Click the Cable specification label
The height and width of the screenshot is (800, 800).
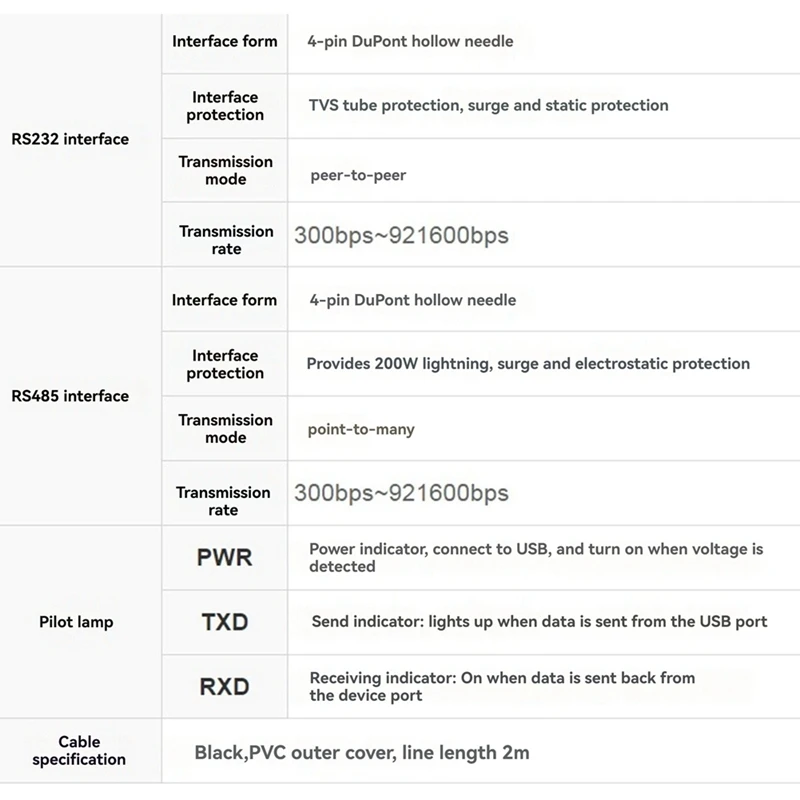(x=79, y=751)
